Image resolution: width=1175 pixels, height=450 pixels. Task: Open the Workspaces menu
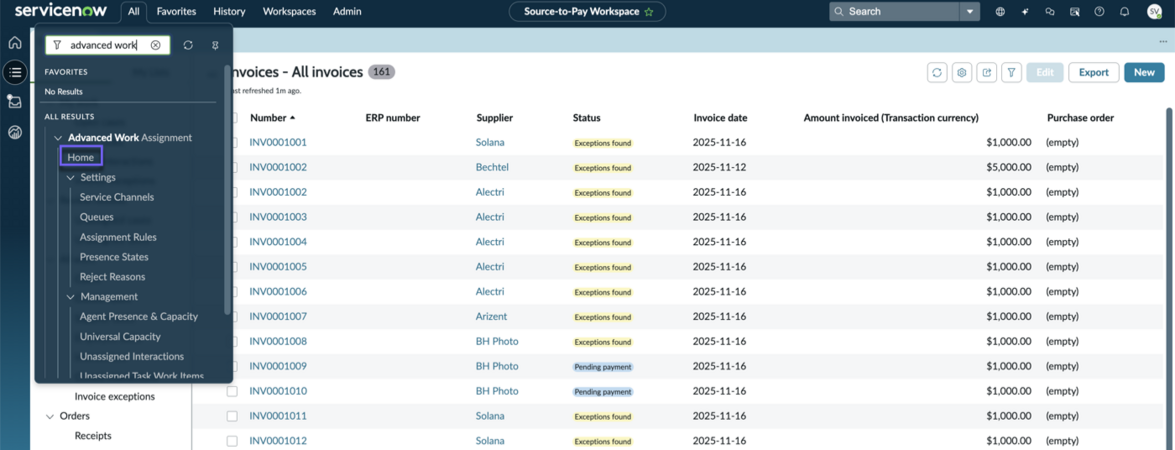(x=289, y=12)
